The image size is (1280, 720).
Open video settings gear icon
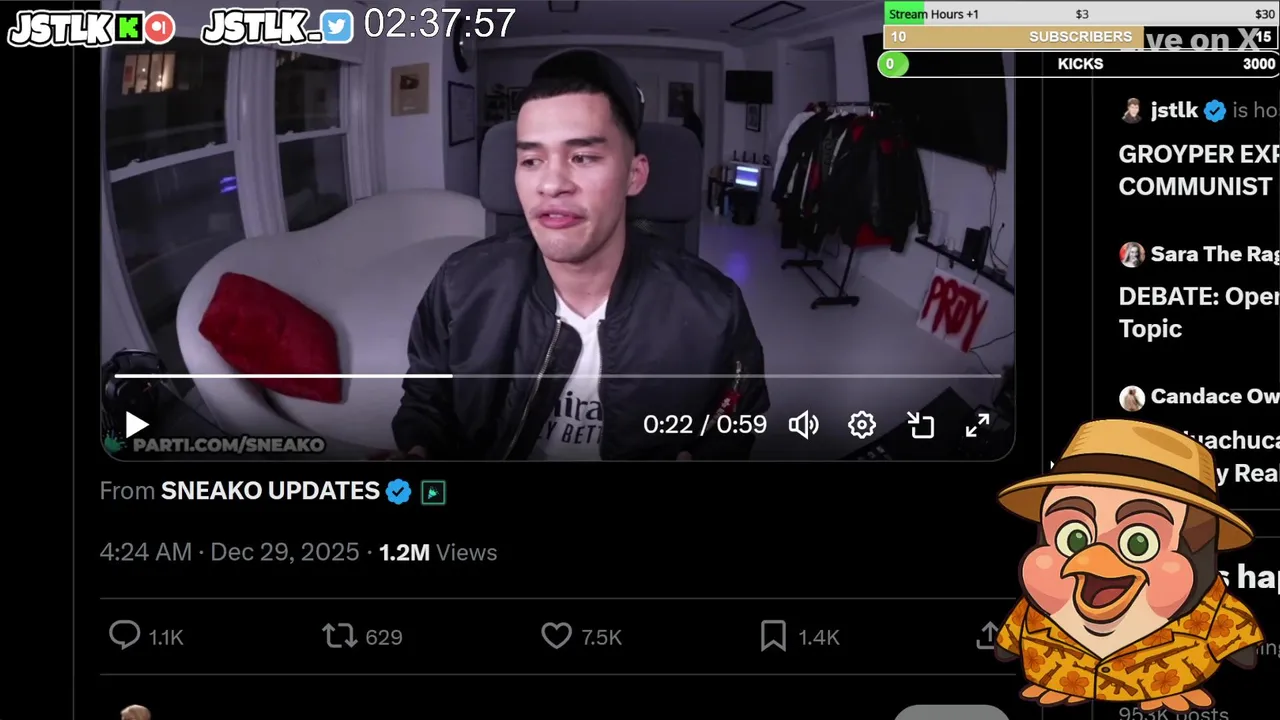(x=862, y=425)
